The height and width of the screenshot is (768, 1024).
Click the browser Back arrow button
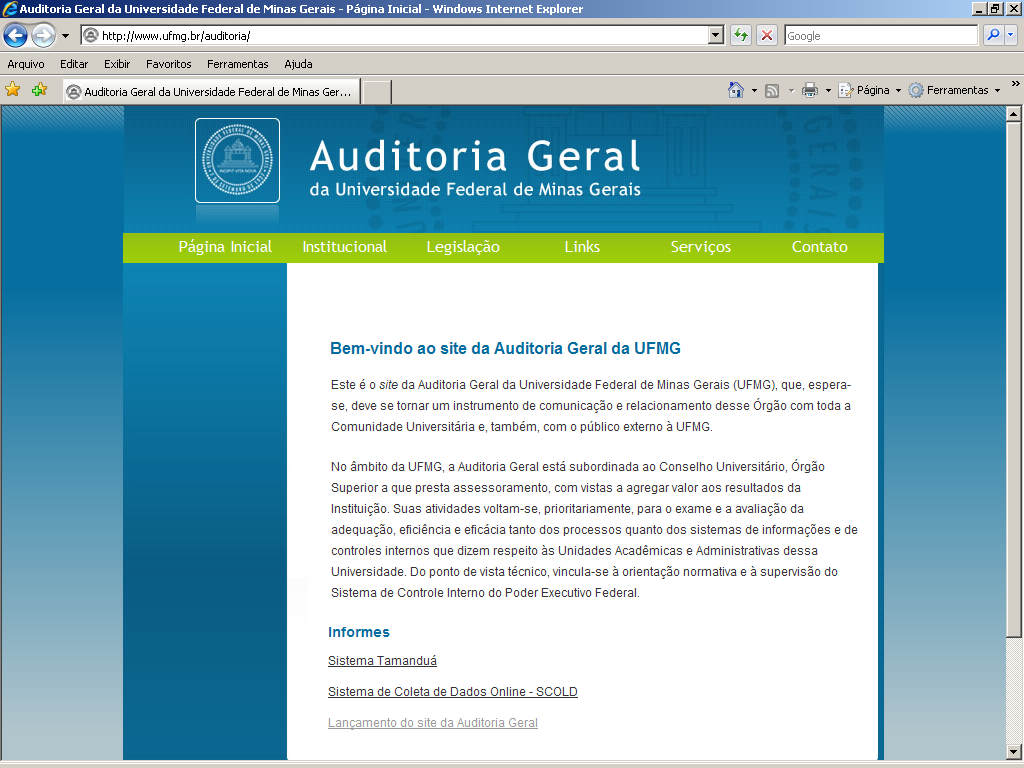[x=16, y=35]
